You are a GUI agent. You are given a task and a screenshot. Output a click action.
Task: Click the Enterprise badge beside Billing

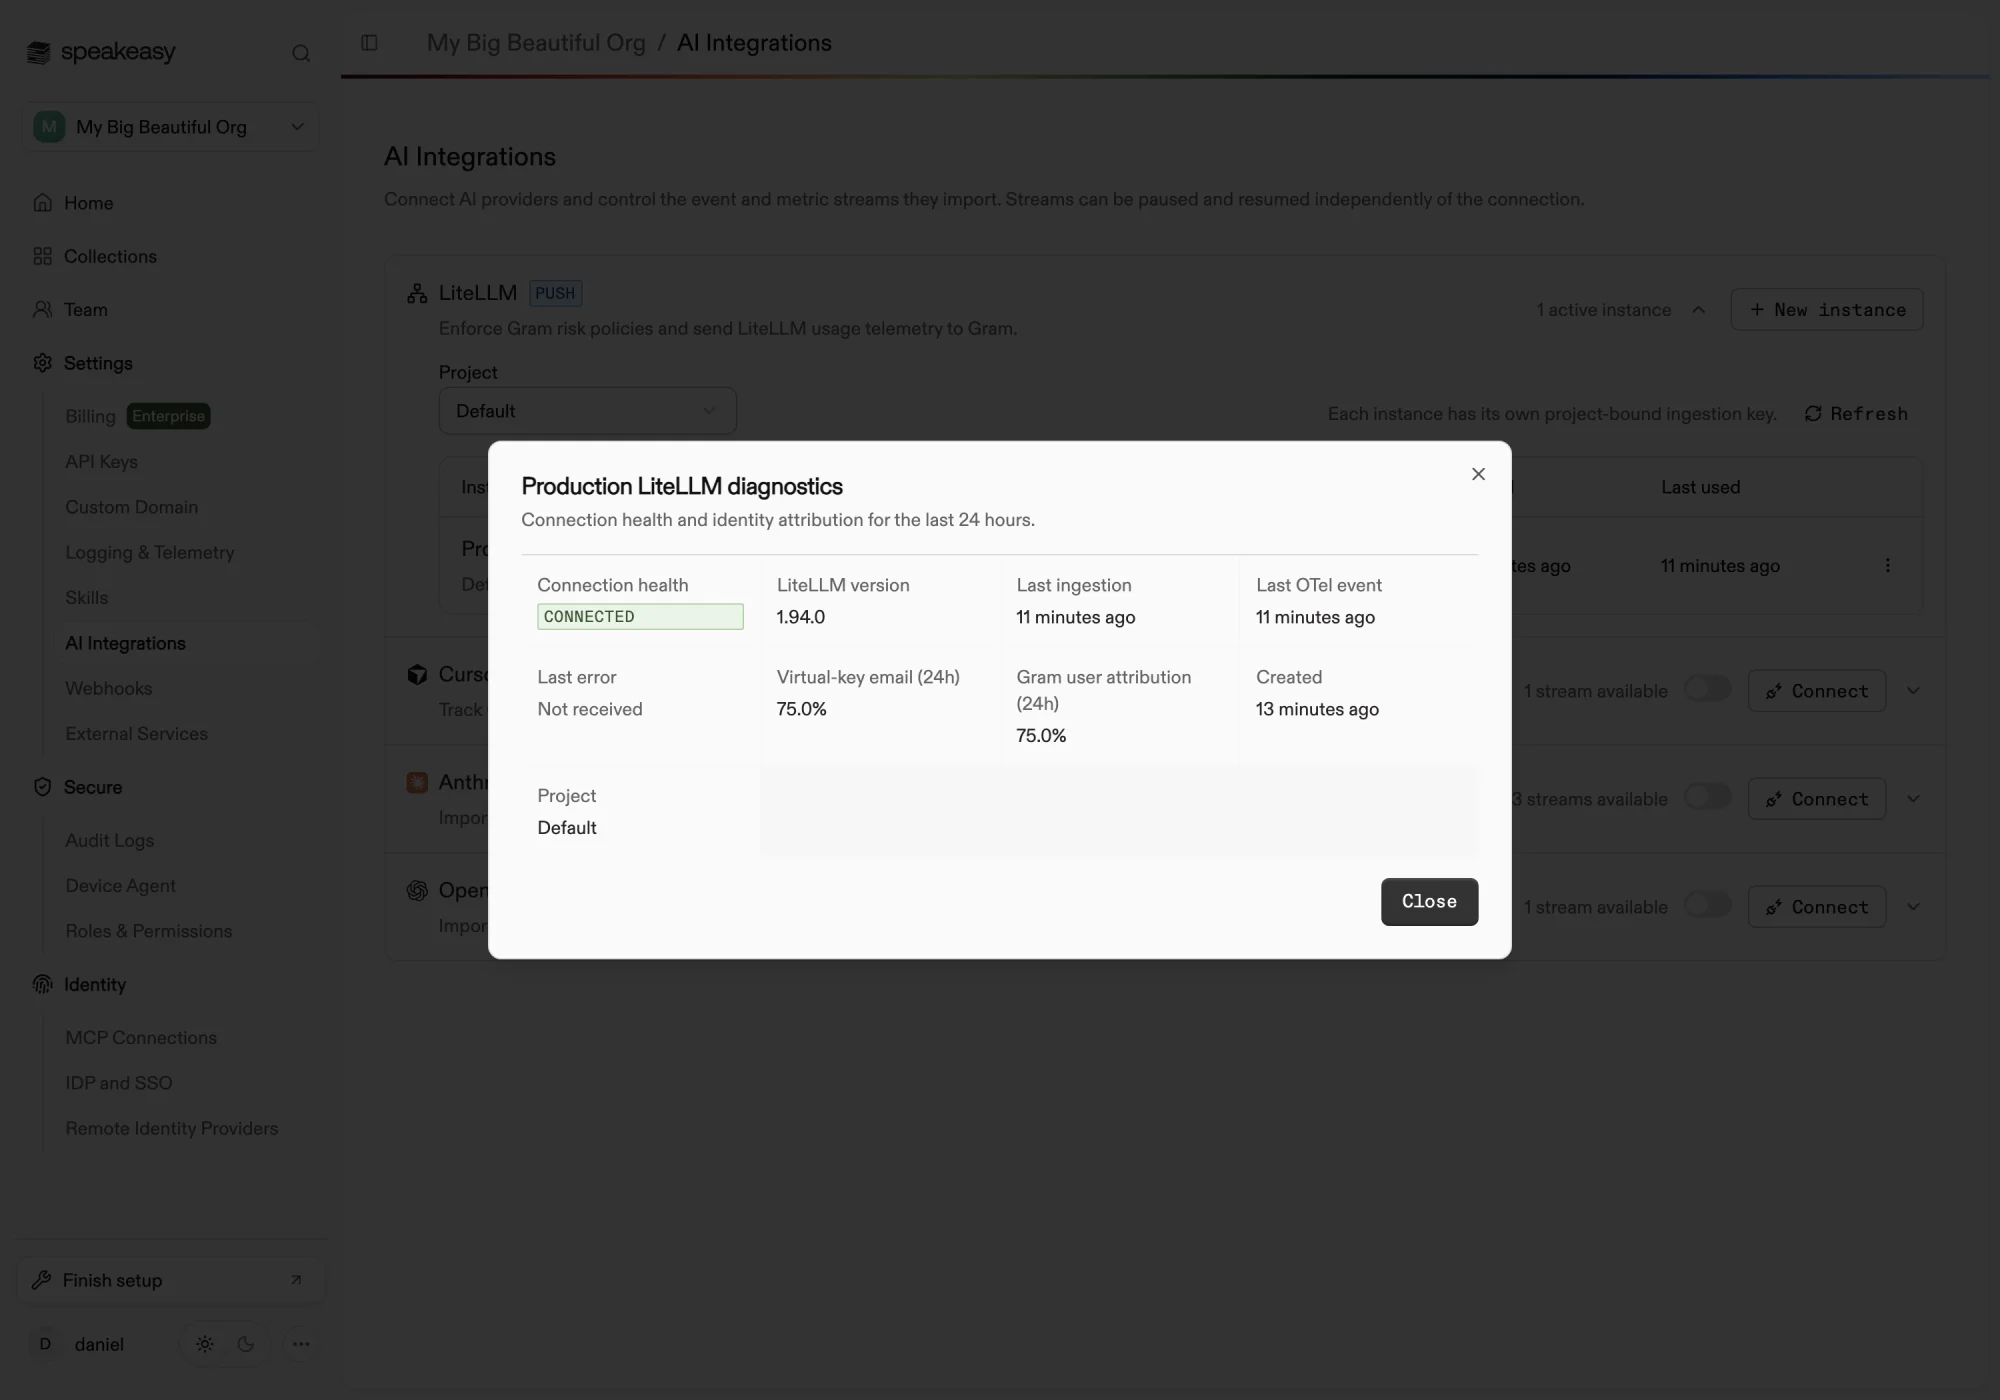point(168,416)
